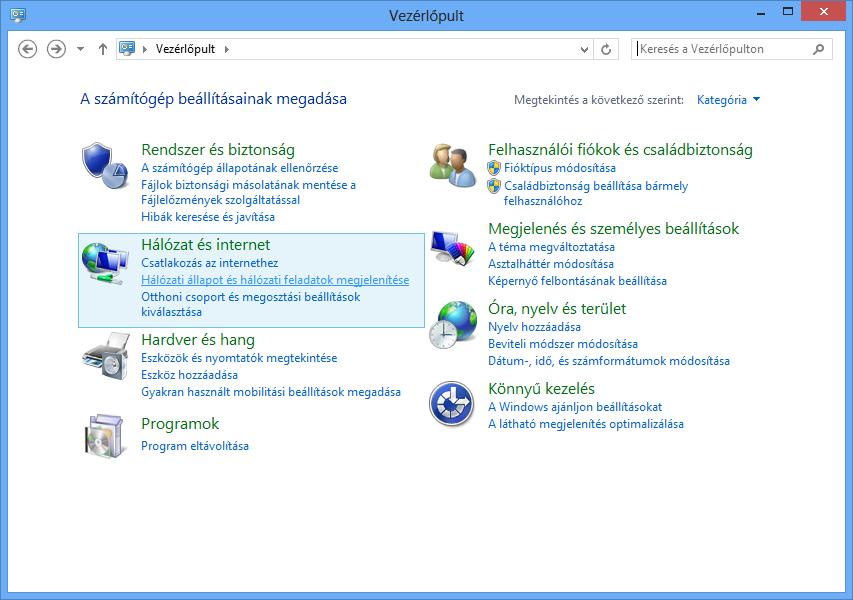Click the Hálózat és internet globe icon
This screenshot has width=853, height=600.
coord(105,263)
